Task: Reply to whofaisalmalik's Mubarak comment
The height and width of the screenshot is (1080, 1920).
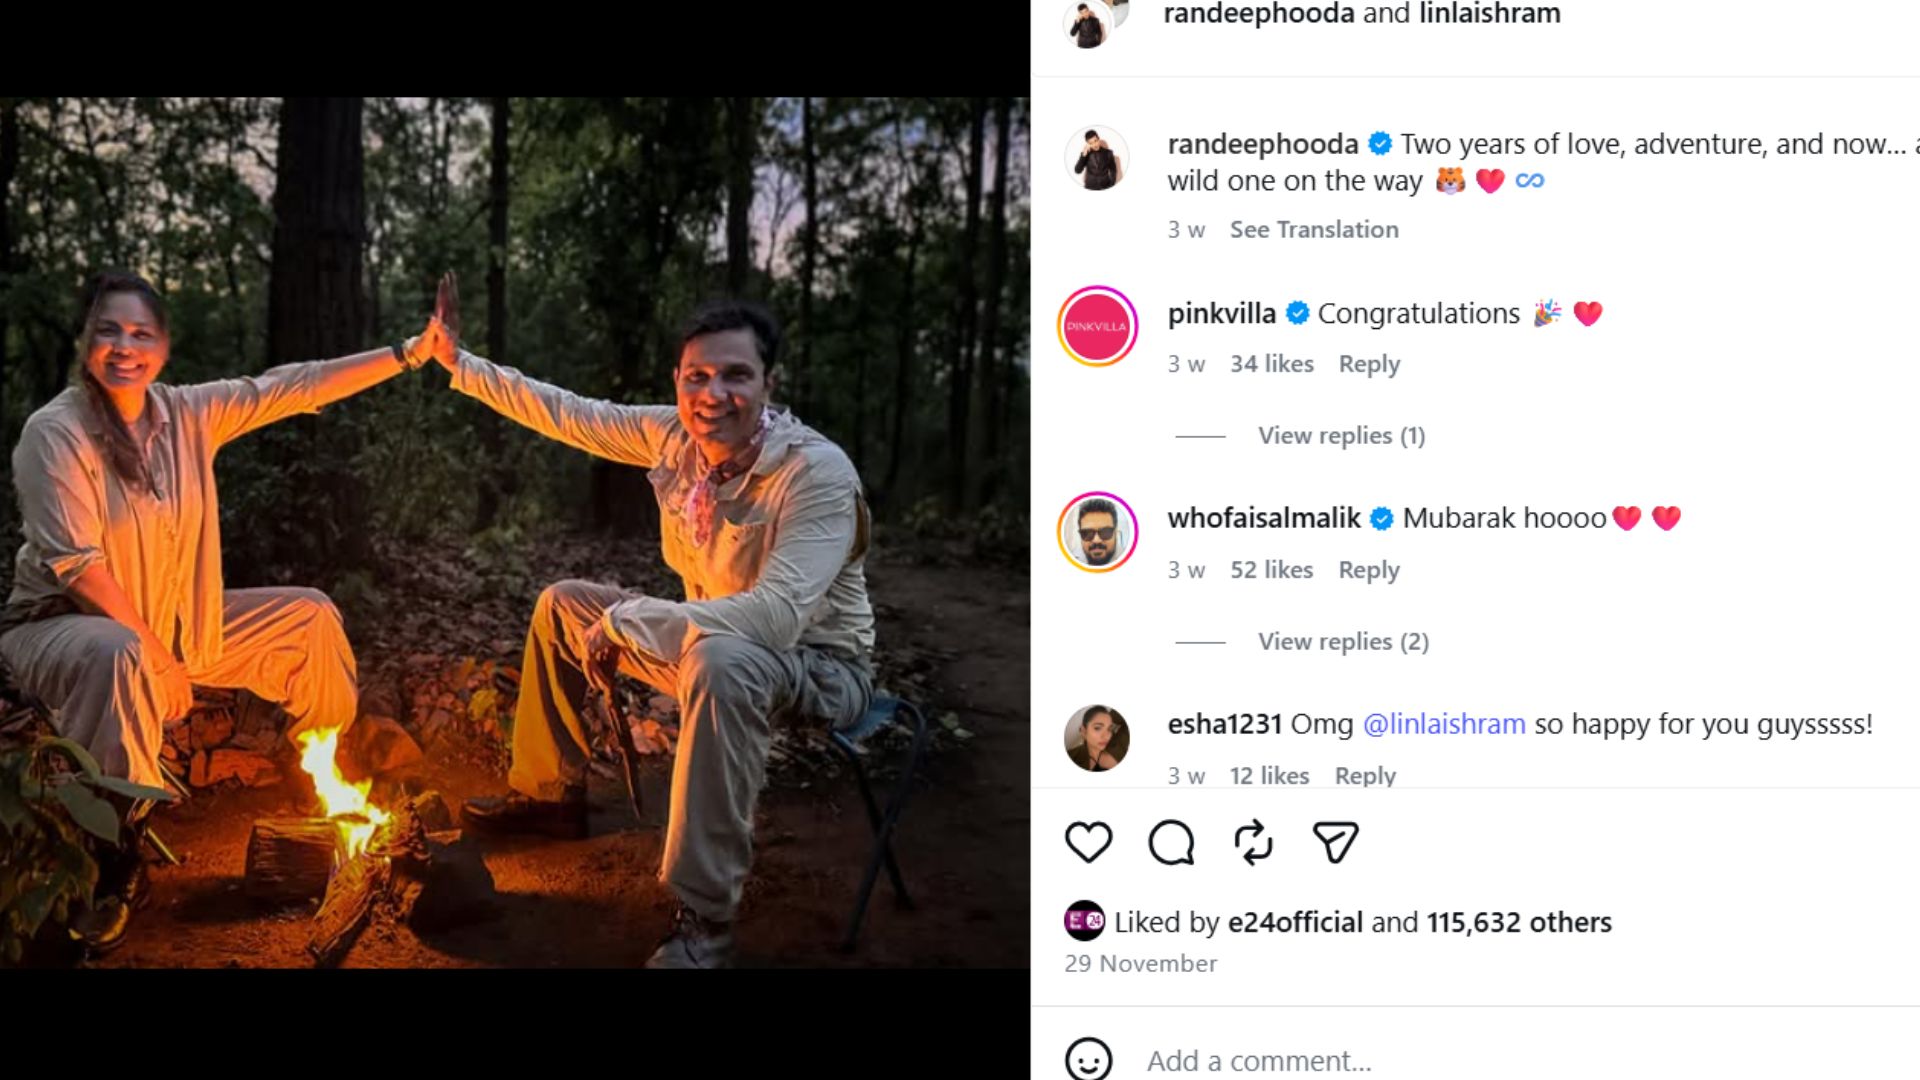Action: (x=1369, y=570)
